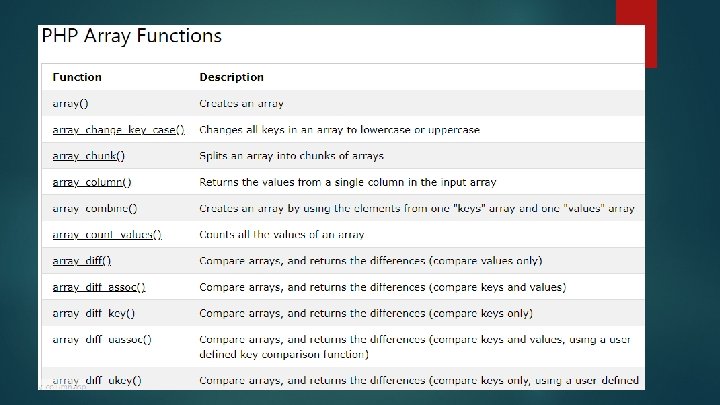
Task: Click 'Changes all keys in an array' description
Action: pos(339,130)
